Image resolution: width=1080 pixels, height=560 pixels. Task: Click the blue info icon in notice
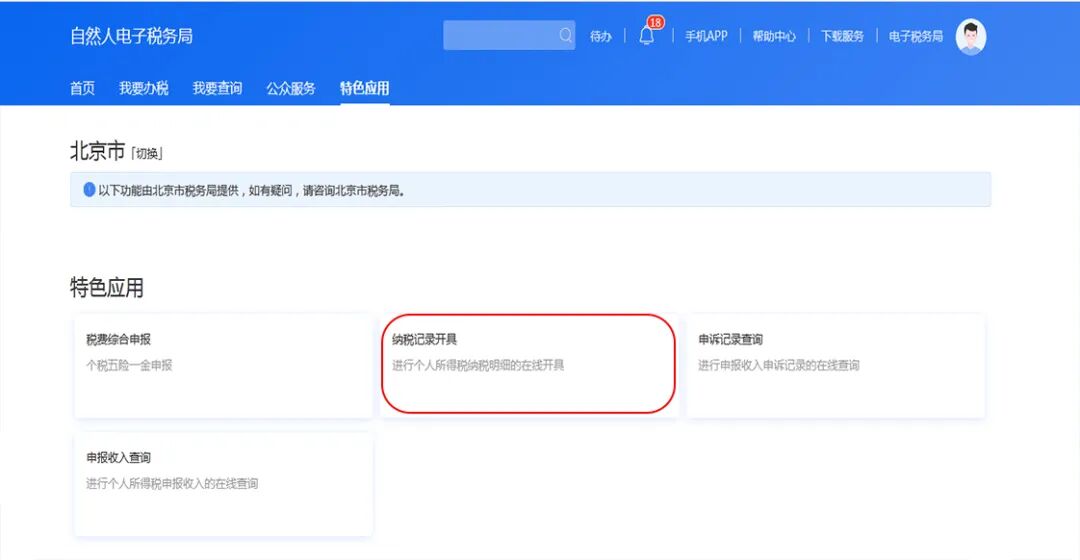(89, 190)
